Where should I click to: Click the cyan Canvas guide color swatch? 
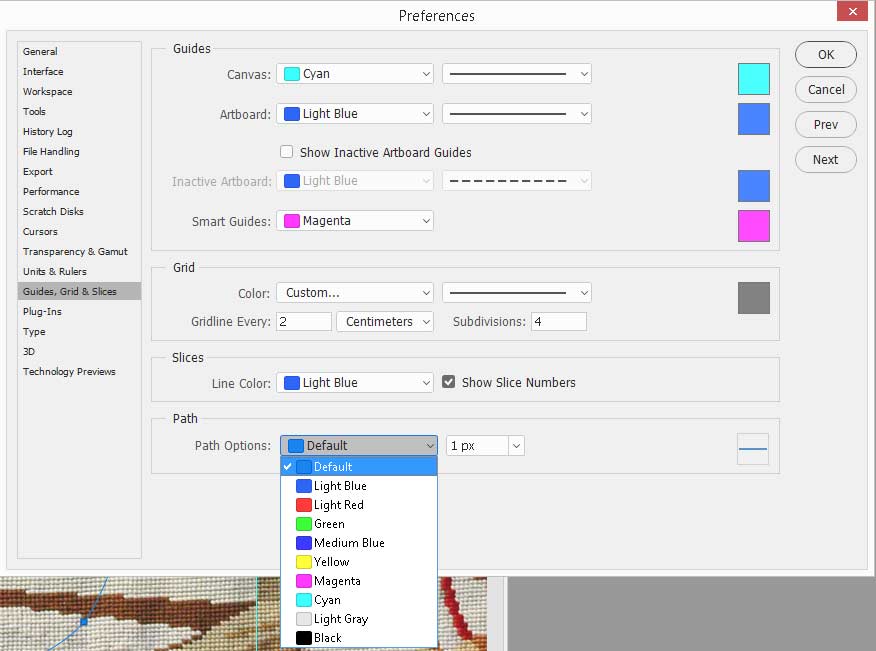754,79
